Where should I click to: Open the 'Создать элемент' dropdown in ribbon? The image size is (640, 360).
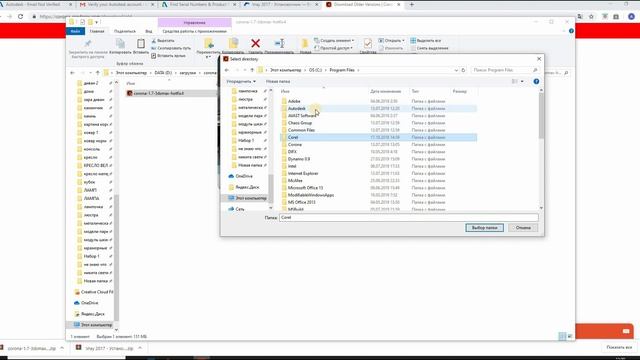(x=334, y=41)
